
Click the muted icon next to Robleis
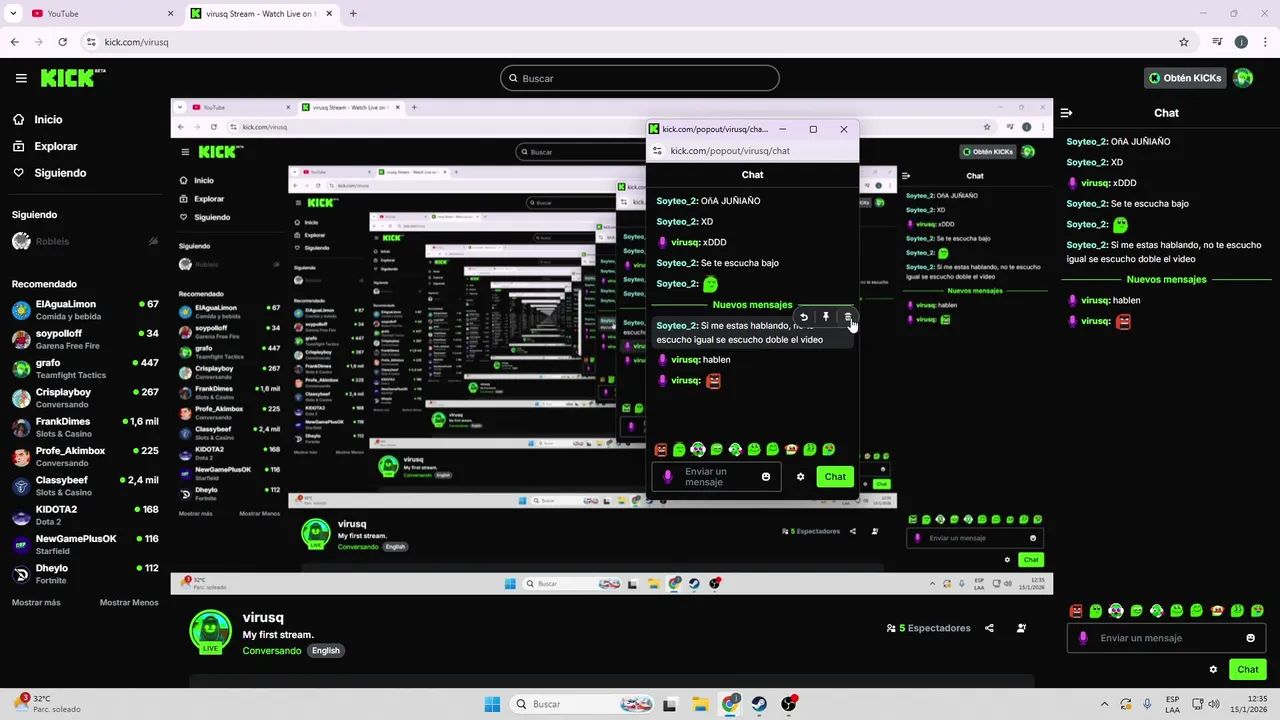point(153,241)
